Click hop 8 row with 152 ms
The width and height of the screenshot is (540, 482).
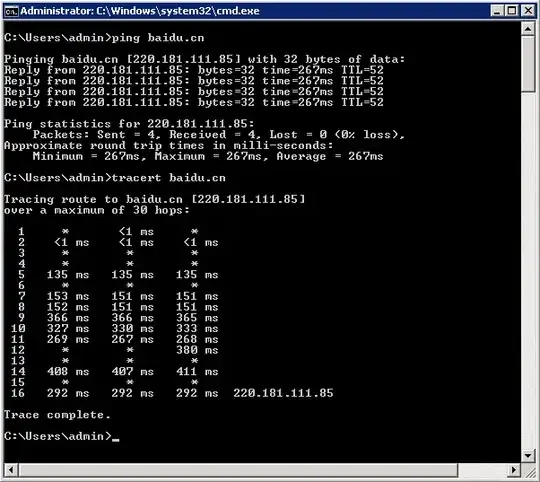pyautogui.click(x=118, y=307)
